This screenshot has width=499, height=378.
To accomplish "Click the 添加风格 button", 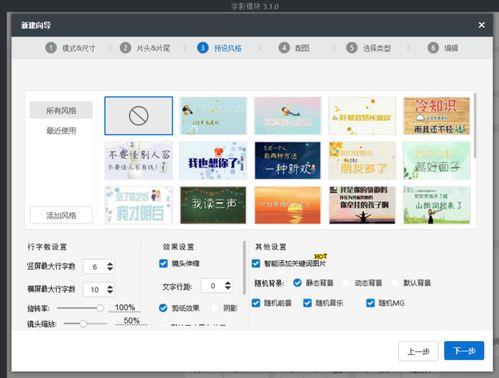I will click(61, 215).
